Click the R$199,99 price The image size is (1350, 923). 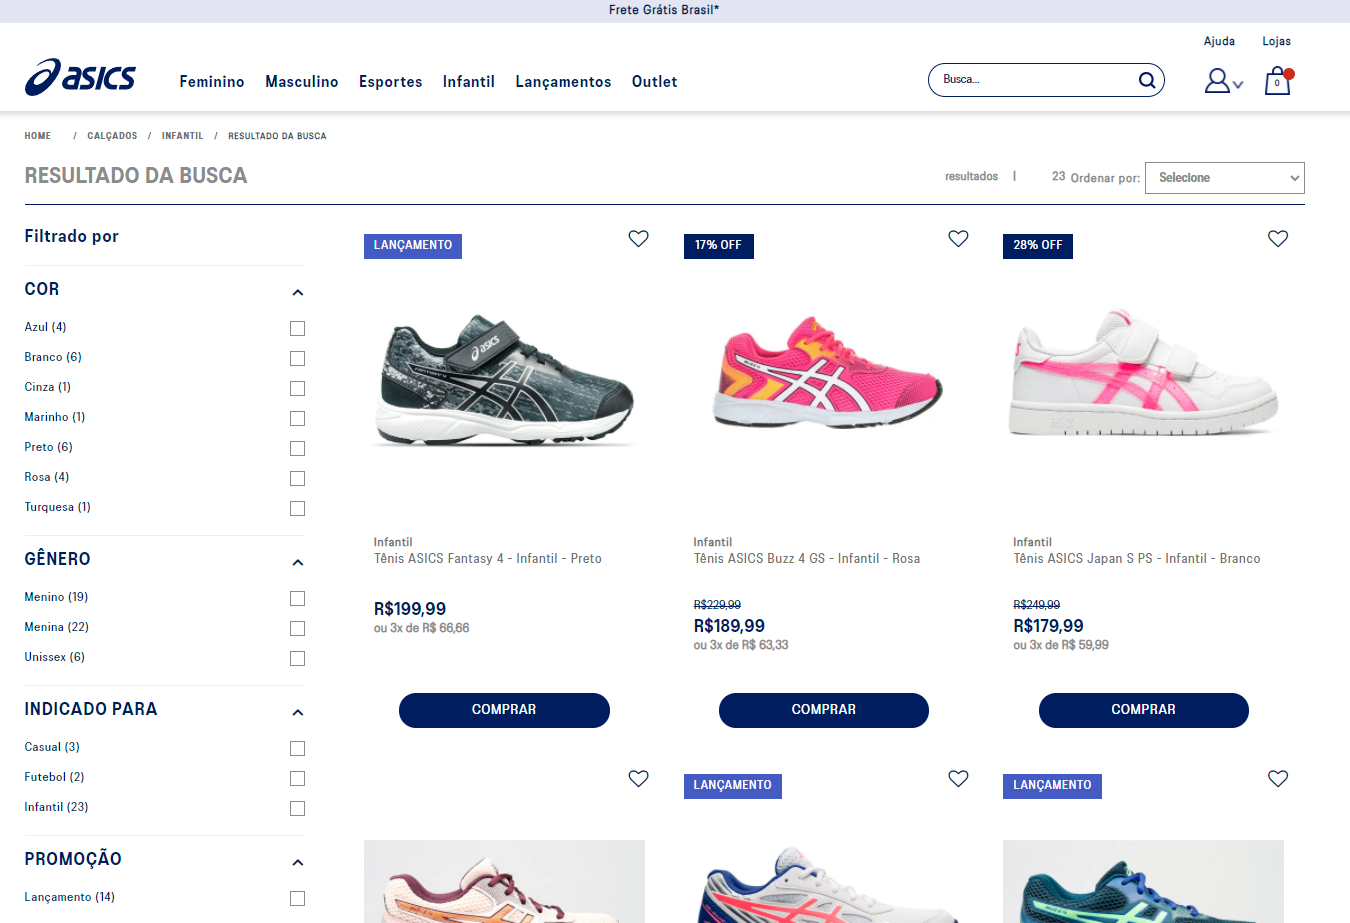point(410,609)
